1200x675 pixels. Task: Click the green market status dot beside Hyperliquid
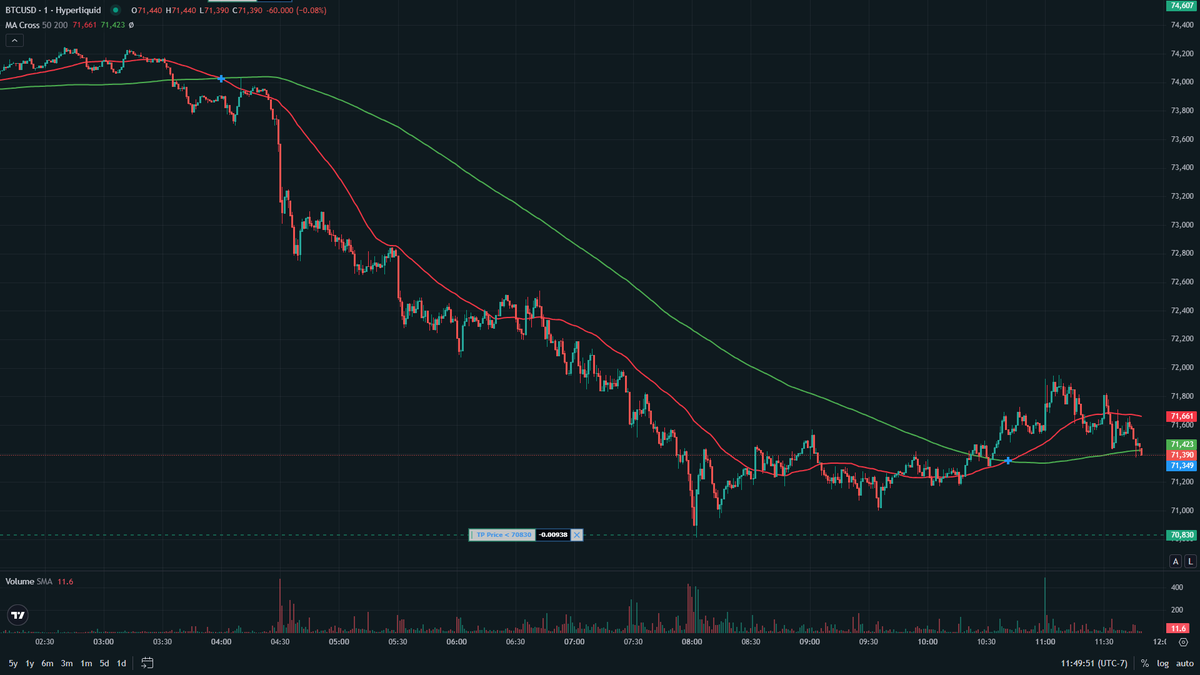(116, 10)
